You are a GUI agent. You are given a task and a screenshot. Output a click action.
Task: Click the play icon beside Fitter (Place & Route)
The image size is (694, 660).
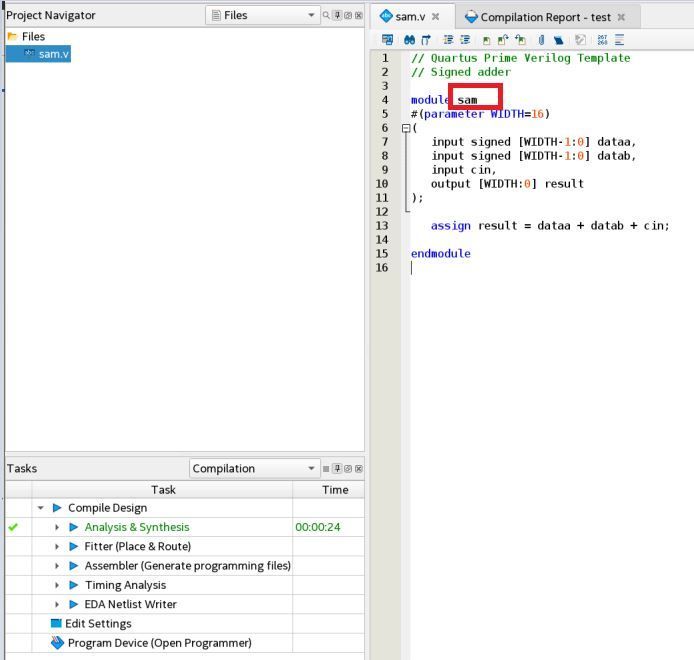tap(74, 547)
